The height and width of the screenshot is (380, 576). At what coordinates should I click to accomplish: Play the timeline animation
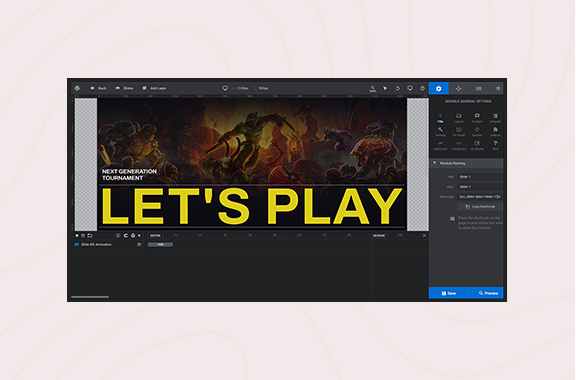(139, 236)
